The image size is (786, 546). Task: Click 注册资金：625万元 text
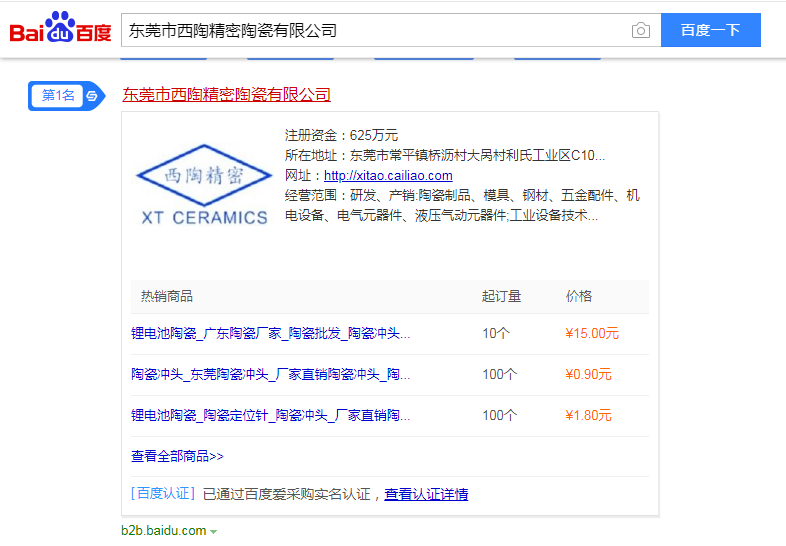click(341, 135)
